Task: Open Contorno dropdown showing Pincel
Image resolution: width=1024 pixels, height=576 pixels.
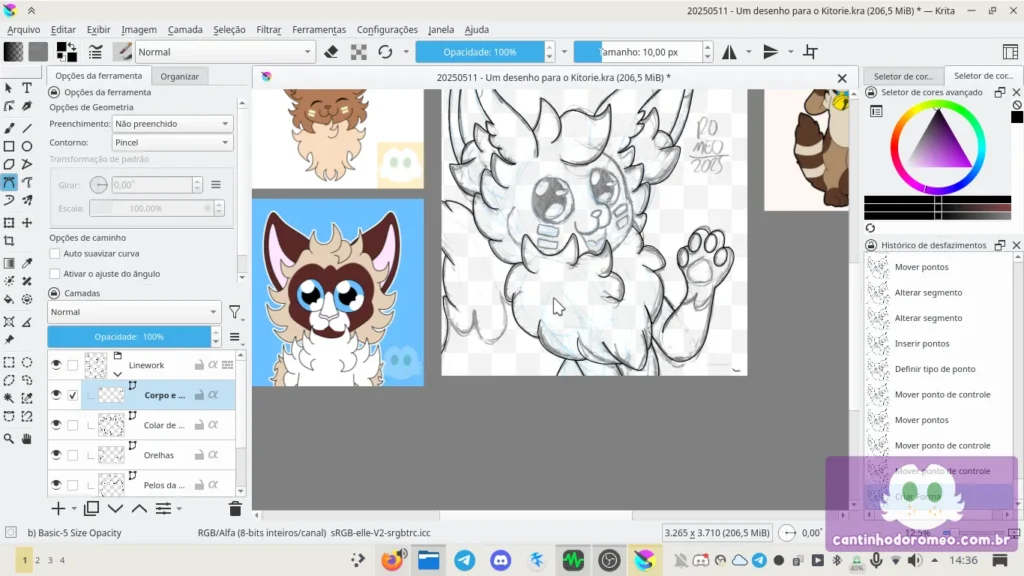Action: click(x=172, y=142)
